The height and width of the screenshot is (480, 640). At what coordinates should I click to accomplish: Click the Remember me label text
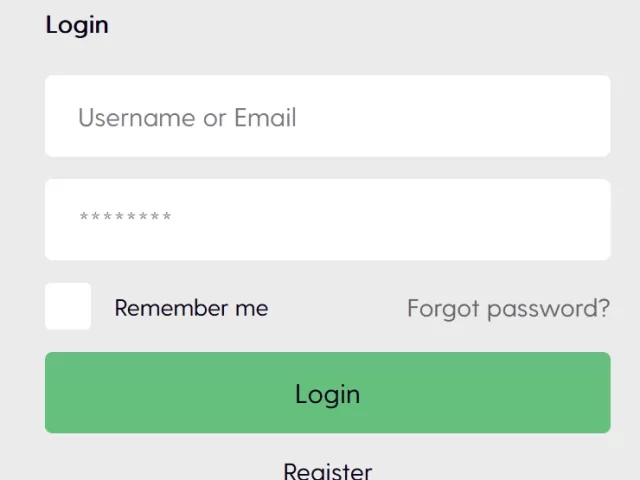pos(191,308)
